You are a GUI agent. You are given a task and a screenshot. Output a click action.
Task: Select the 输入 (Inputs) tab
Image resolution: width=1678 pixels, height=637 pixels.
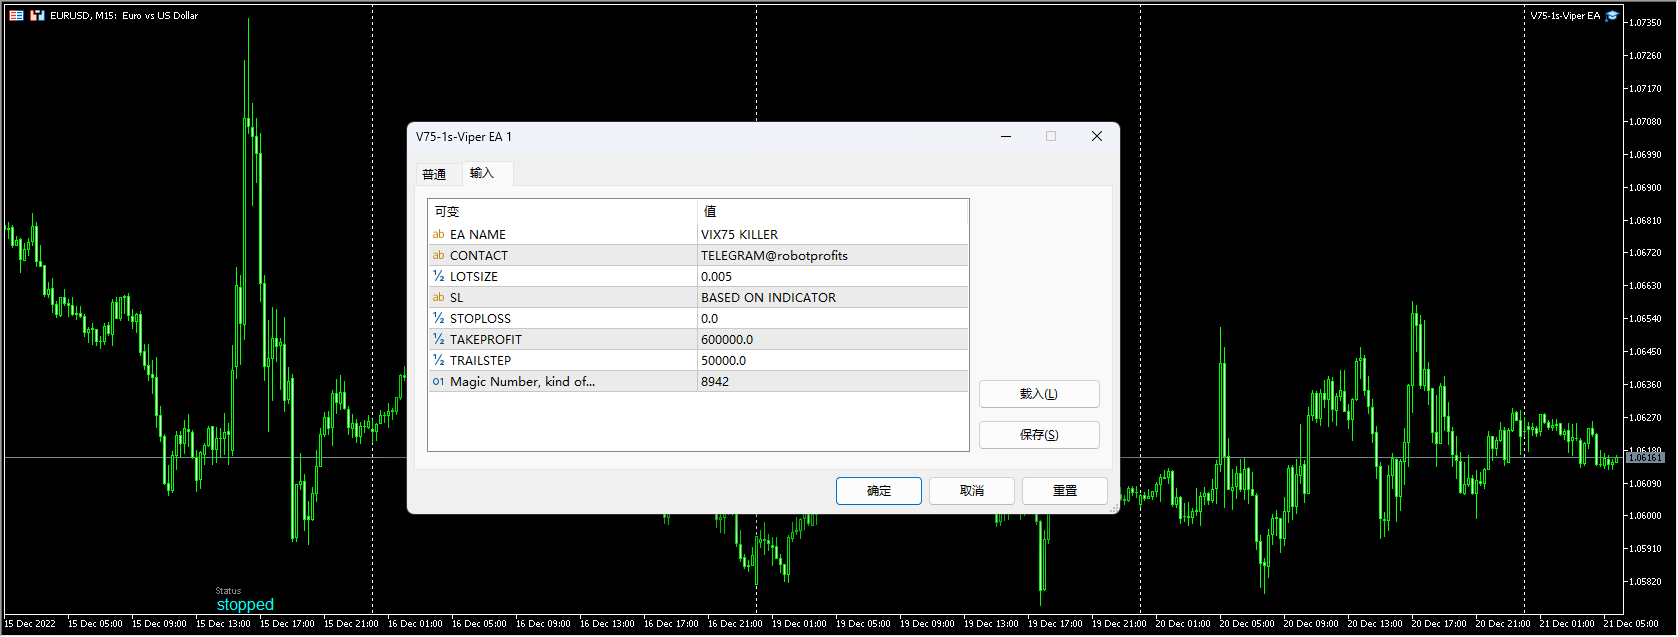point(482,173)
